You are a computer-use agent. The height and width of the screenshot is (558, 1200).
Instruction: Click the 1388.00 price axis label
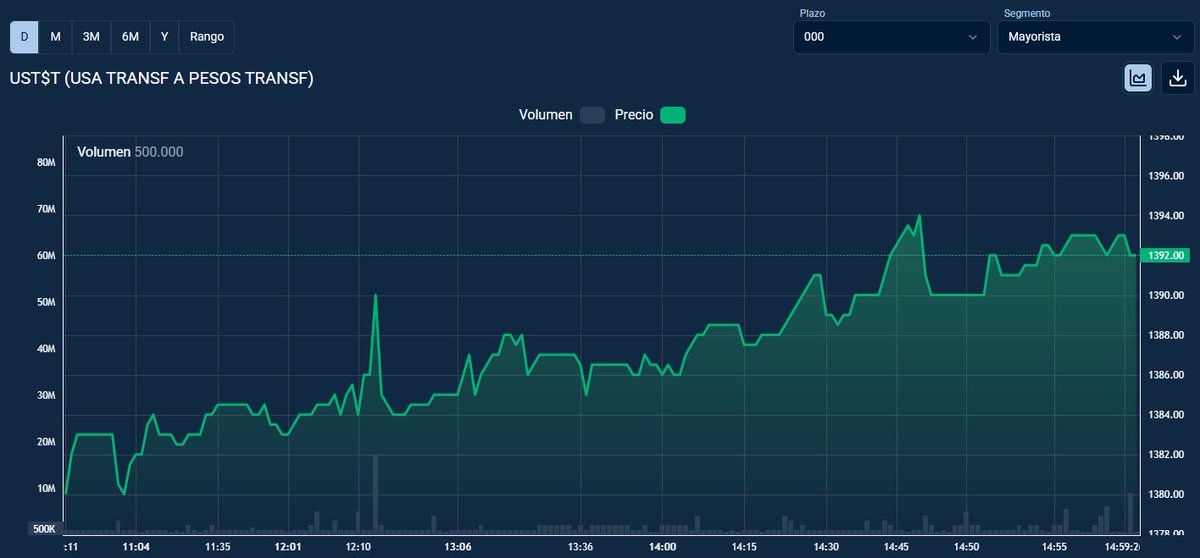1167,335
